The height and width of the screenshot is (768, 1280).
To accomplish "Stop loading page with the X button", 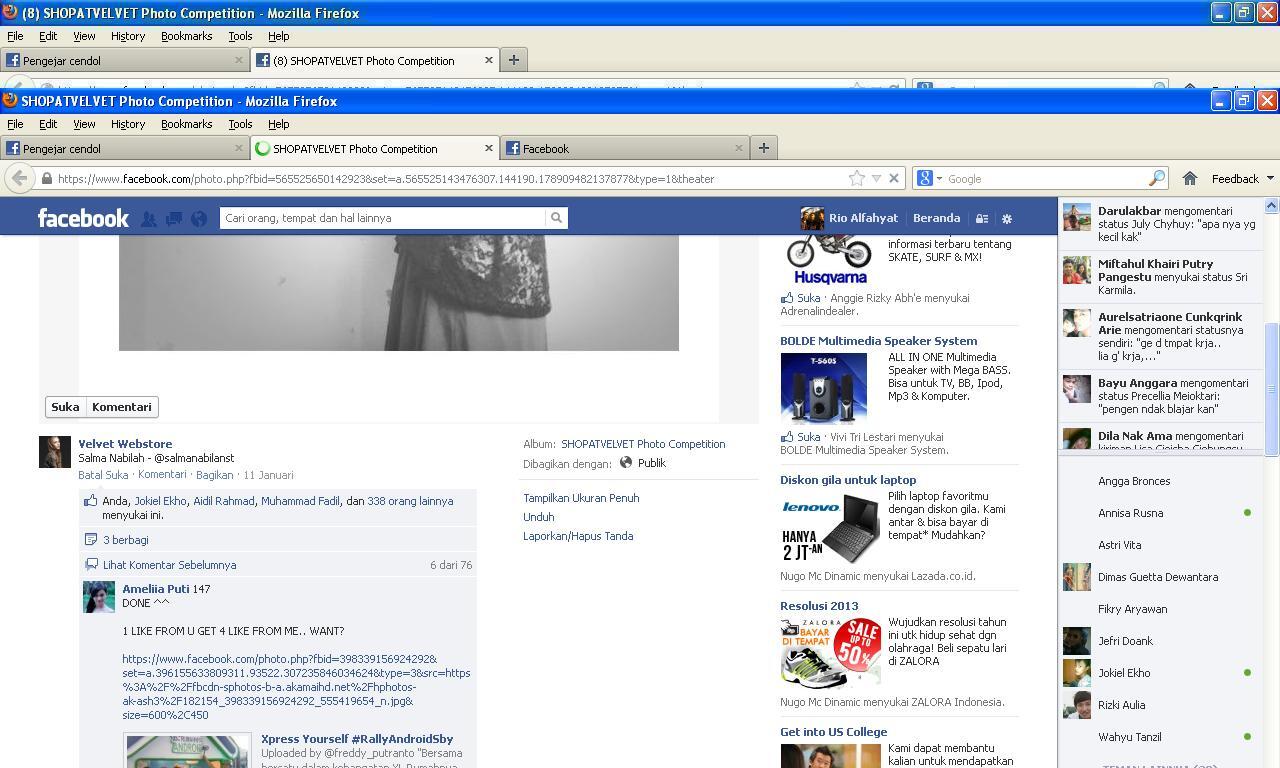I will pos(894,179).
